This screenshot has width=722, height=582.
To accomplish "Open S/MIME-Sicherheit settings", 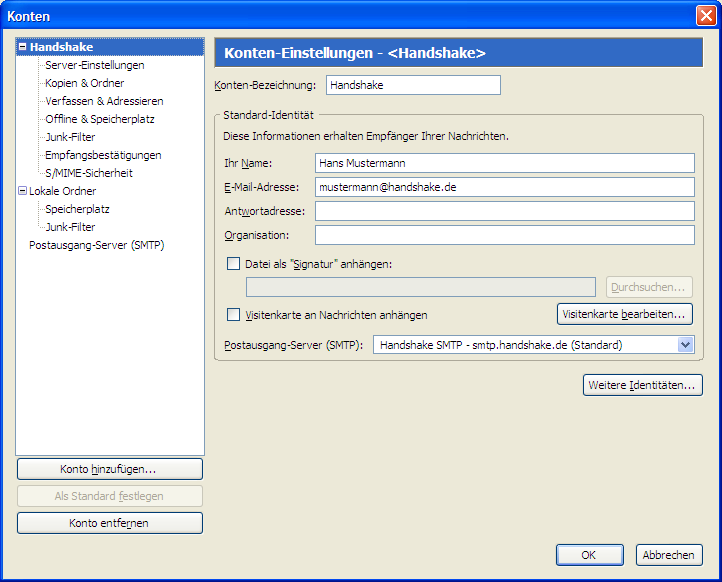I will pyautogui.click(x=88, y=173).
